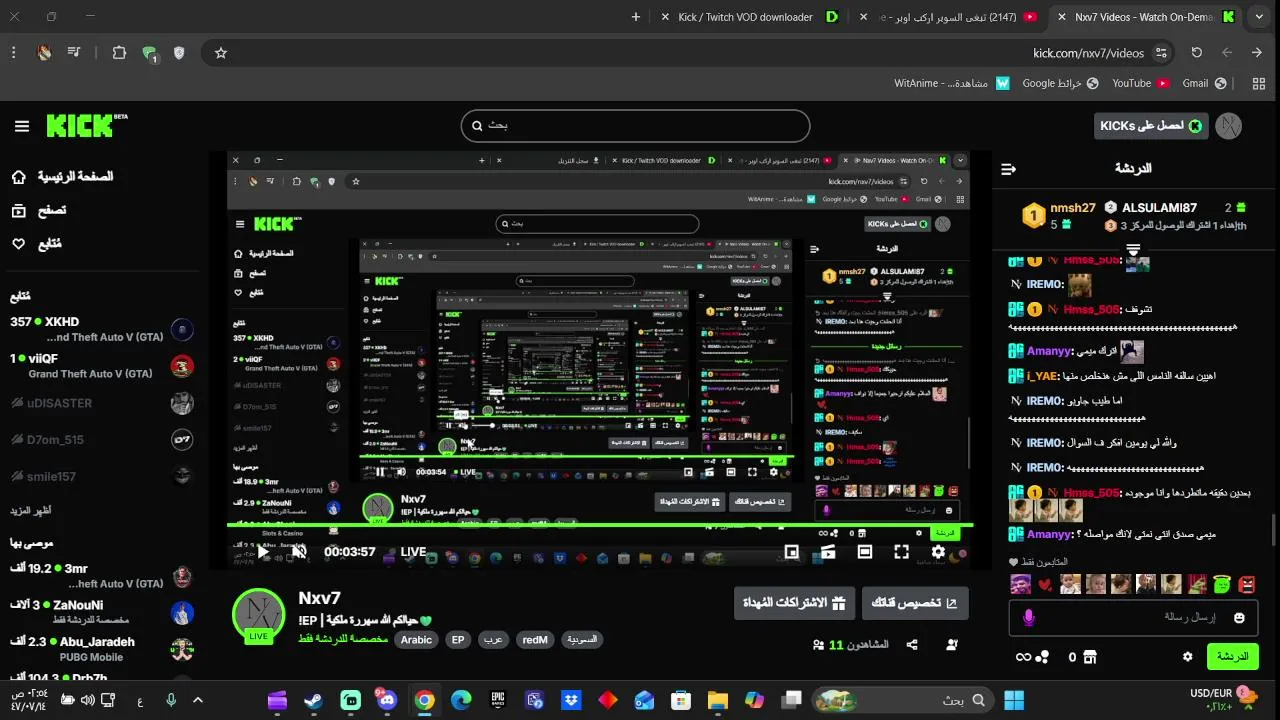
Task: Click the video progress bar
Action: click(600, 524)
